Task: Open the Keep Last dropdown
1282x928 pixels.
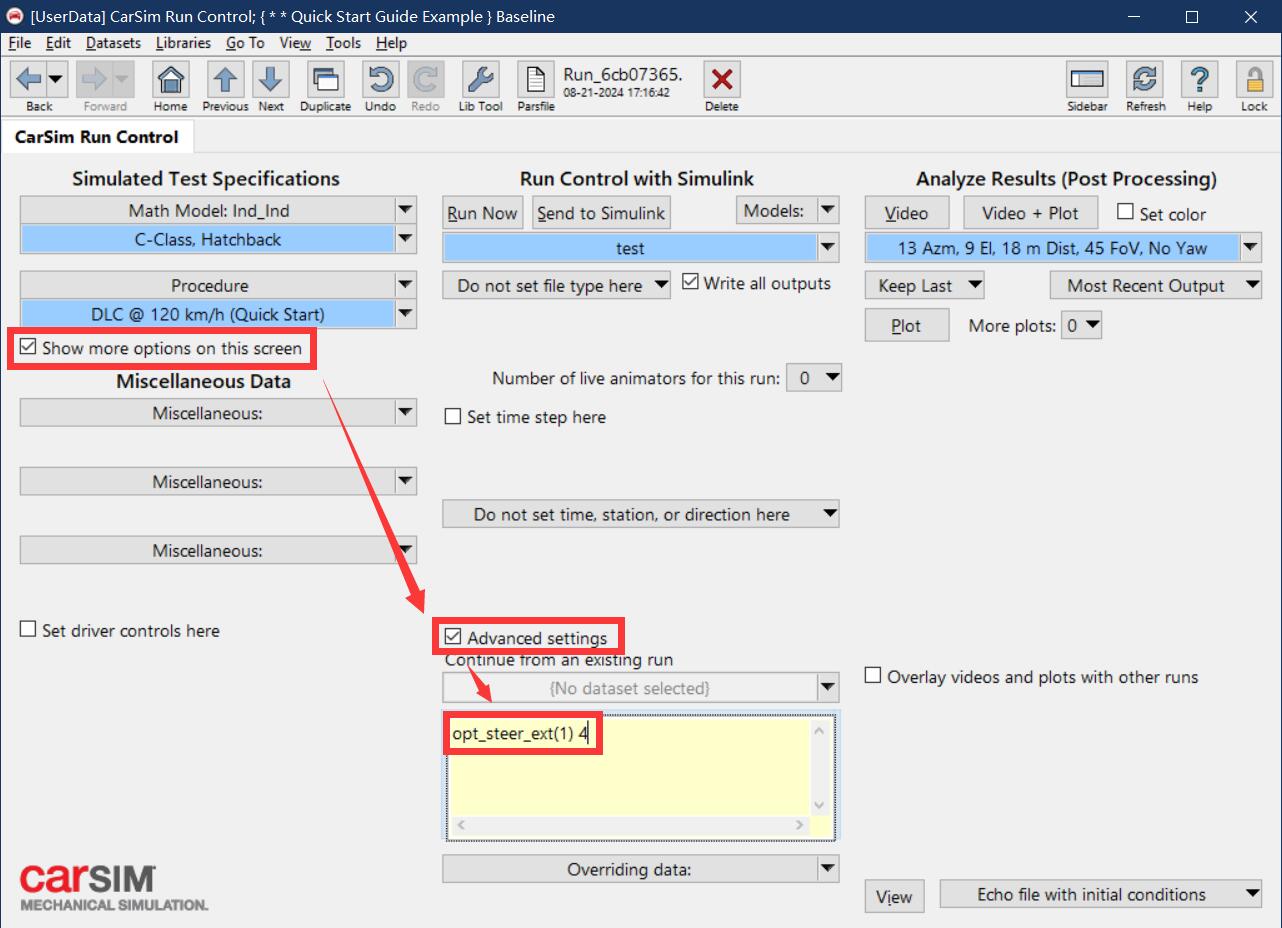Action: pos(925,285)
